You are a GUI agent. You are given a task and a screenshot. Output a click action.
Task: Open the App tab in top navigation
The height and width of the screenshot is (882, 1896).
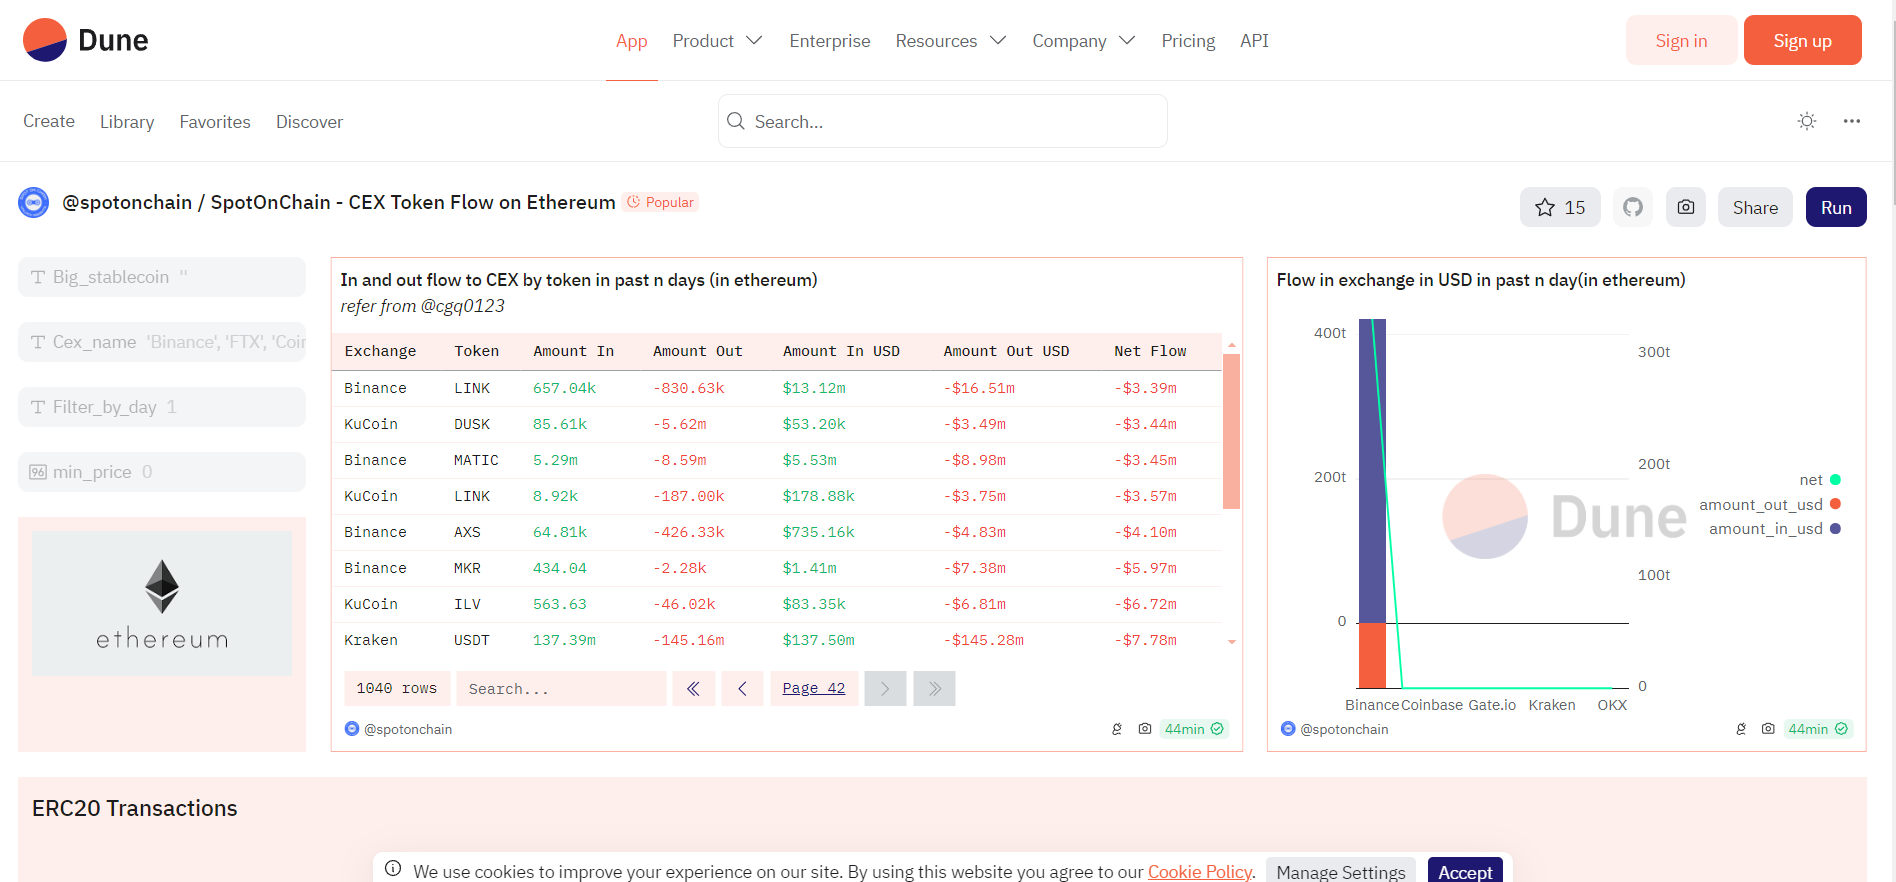(x=632, y=41)
